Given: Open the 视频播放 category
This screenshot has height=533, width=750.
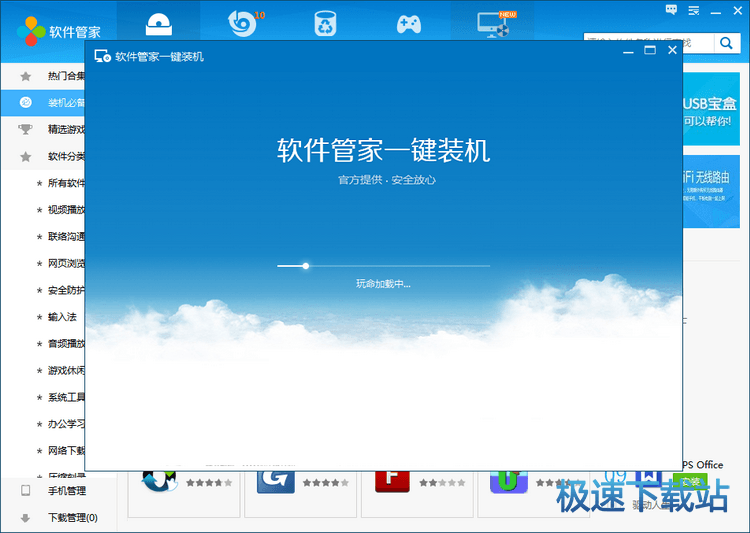Looking at the screenshot, I should pos(66,210).
